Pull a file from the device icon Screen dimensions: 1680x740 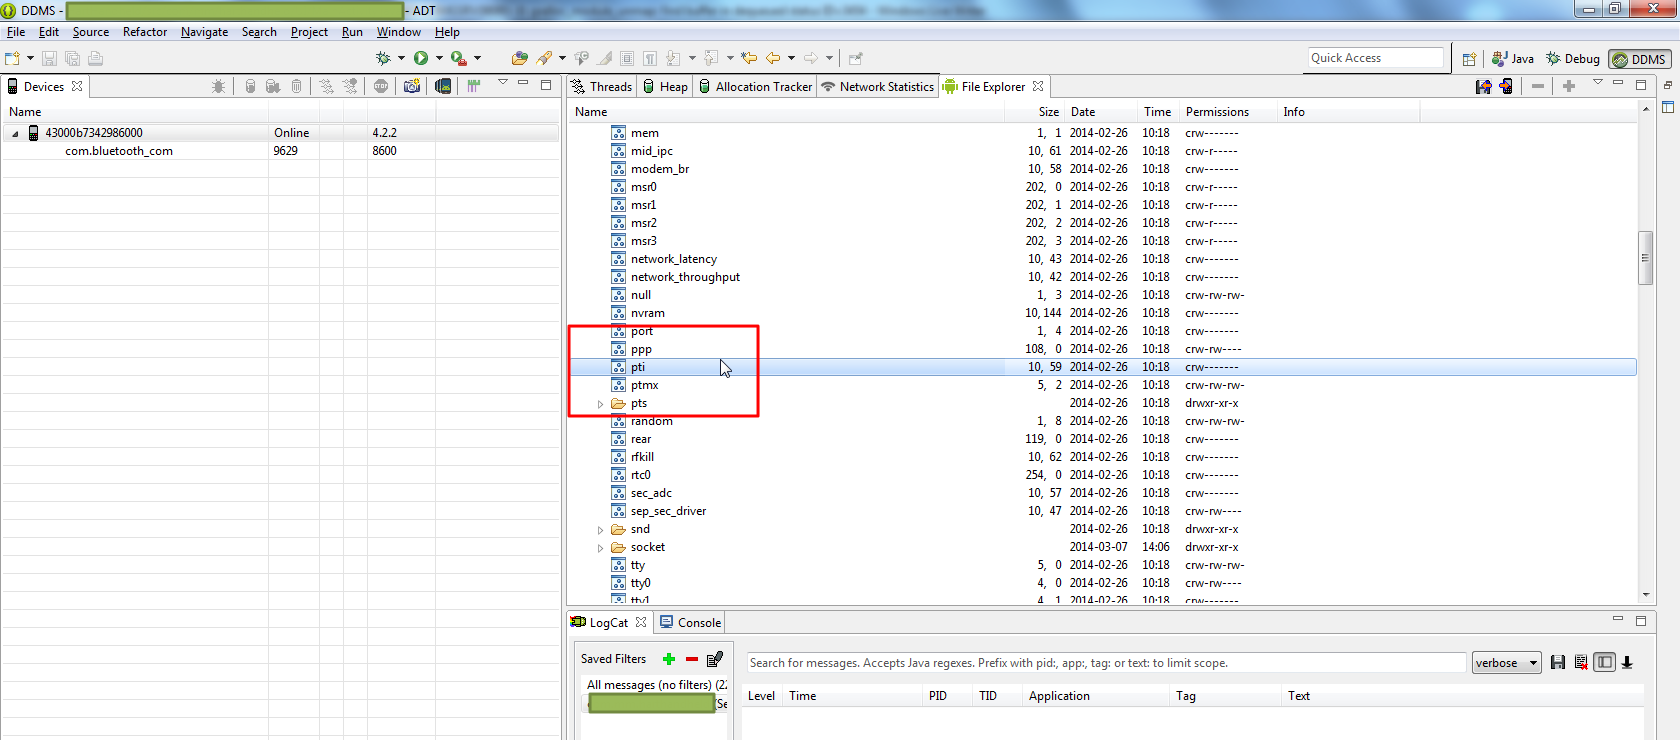[1484, 86]
